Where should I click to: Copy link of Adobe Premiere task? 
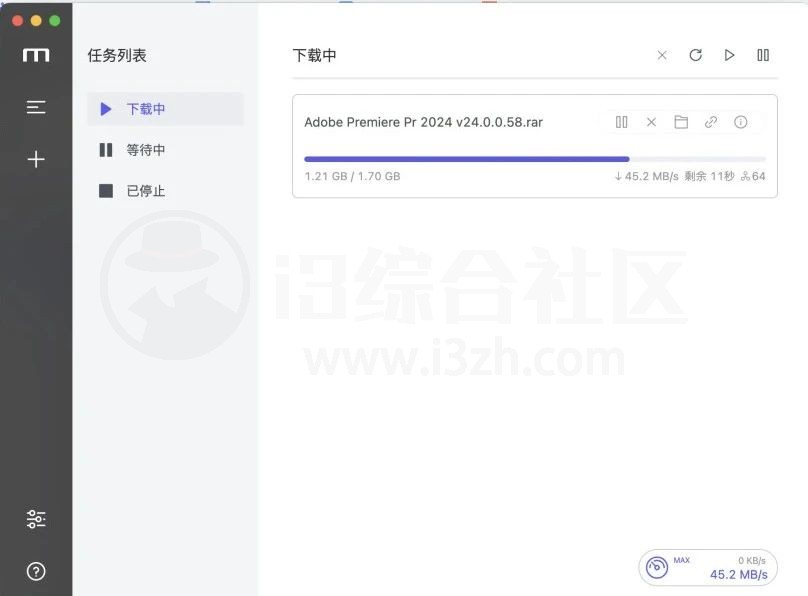[x=711, y=122]
